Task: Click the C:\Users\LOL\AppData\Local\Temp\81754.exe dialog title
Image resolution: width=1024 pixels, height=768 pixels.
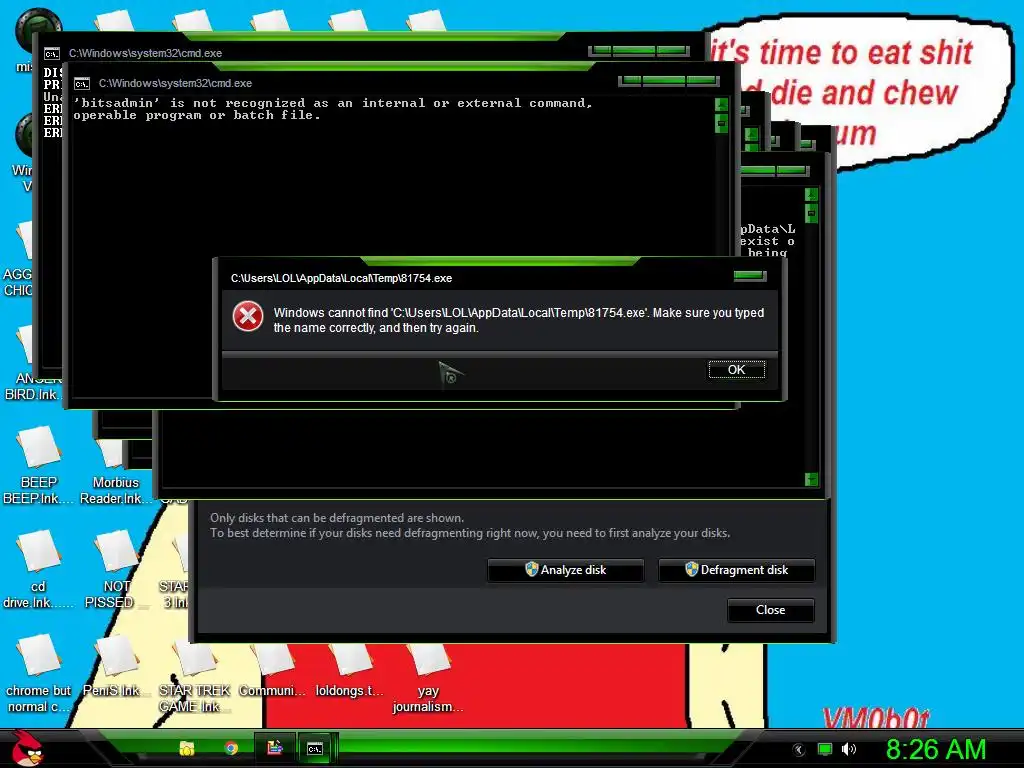Action: pos(342,278)
